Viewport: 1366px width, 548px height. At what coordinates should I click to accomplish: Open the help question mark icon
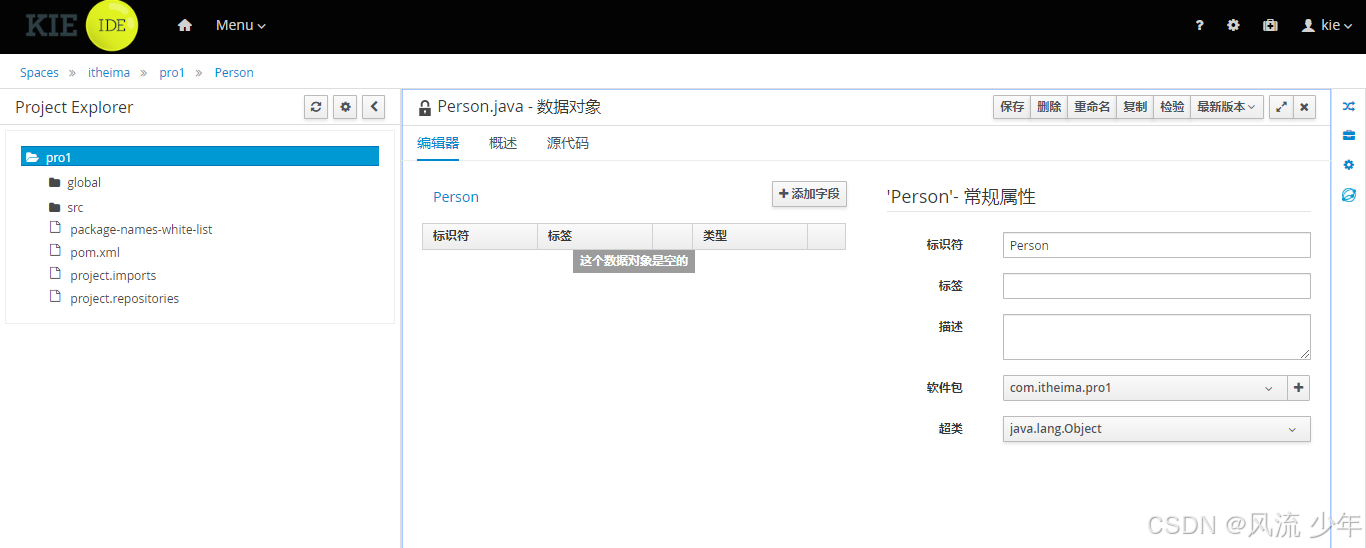(x=1200, y=26)
